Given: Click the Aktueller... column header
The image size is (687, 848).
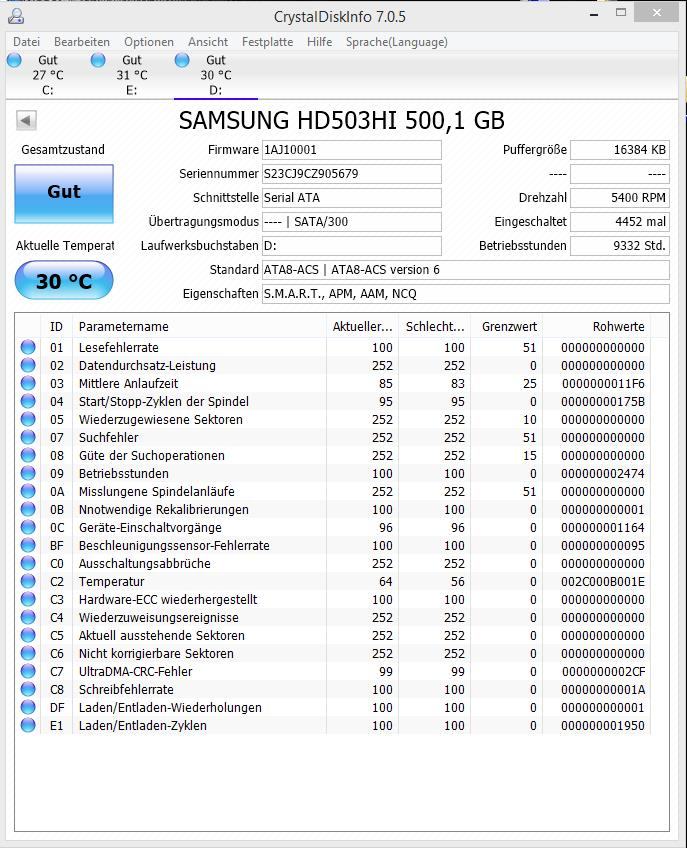Looking at the screenshot, I should coord(362,327).
